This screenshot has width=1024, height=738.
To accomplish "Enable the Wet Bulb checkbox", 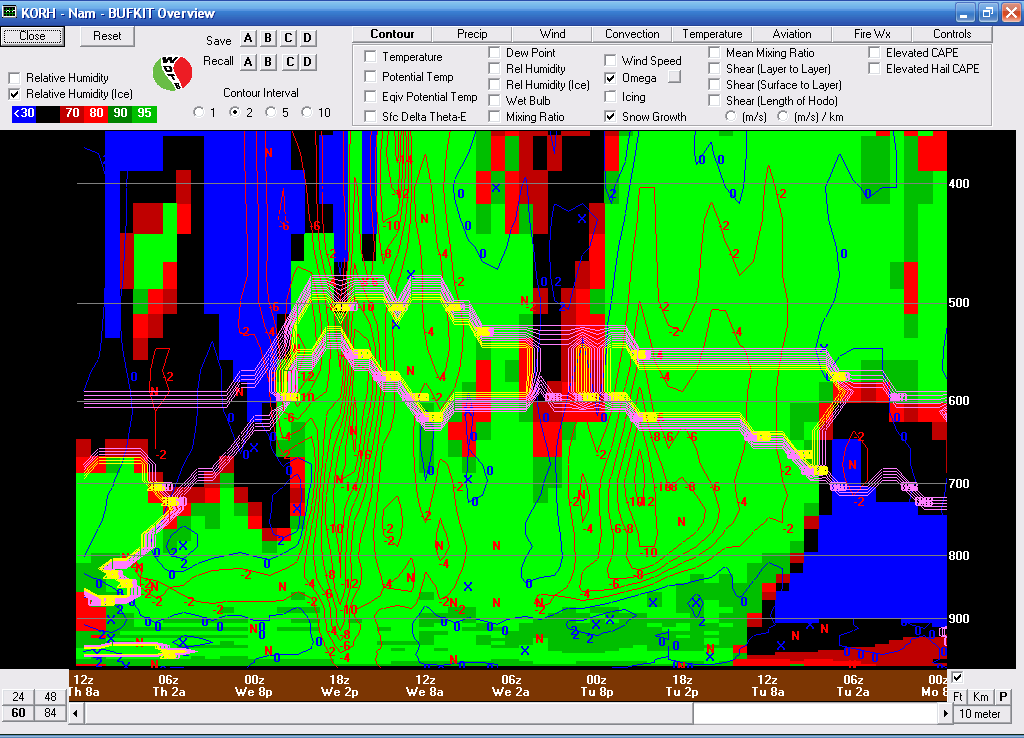I will point(494,101).
